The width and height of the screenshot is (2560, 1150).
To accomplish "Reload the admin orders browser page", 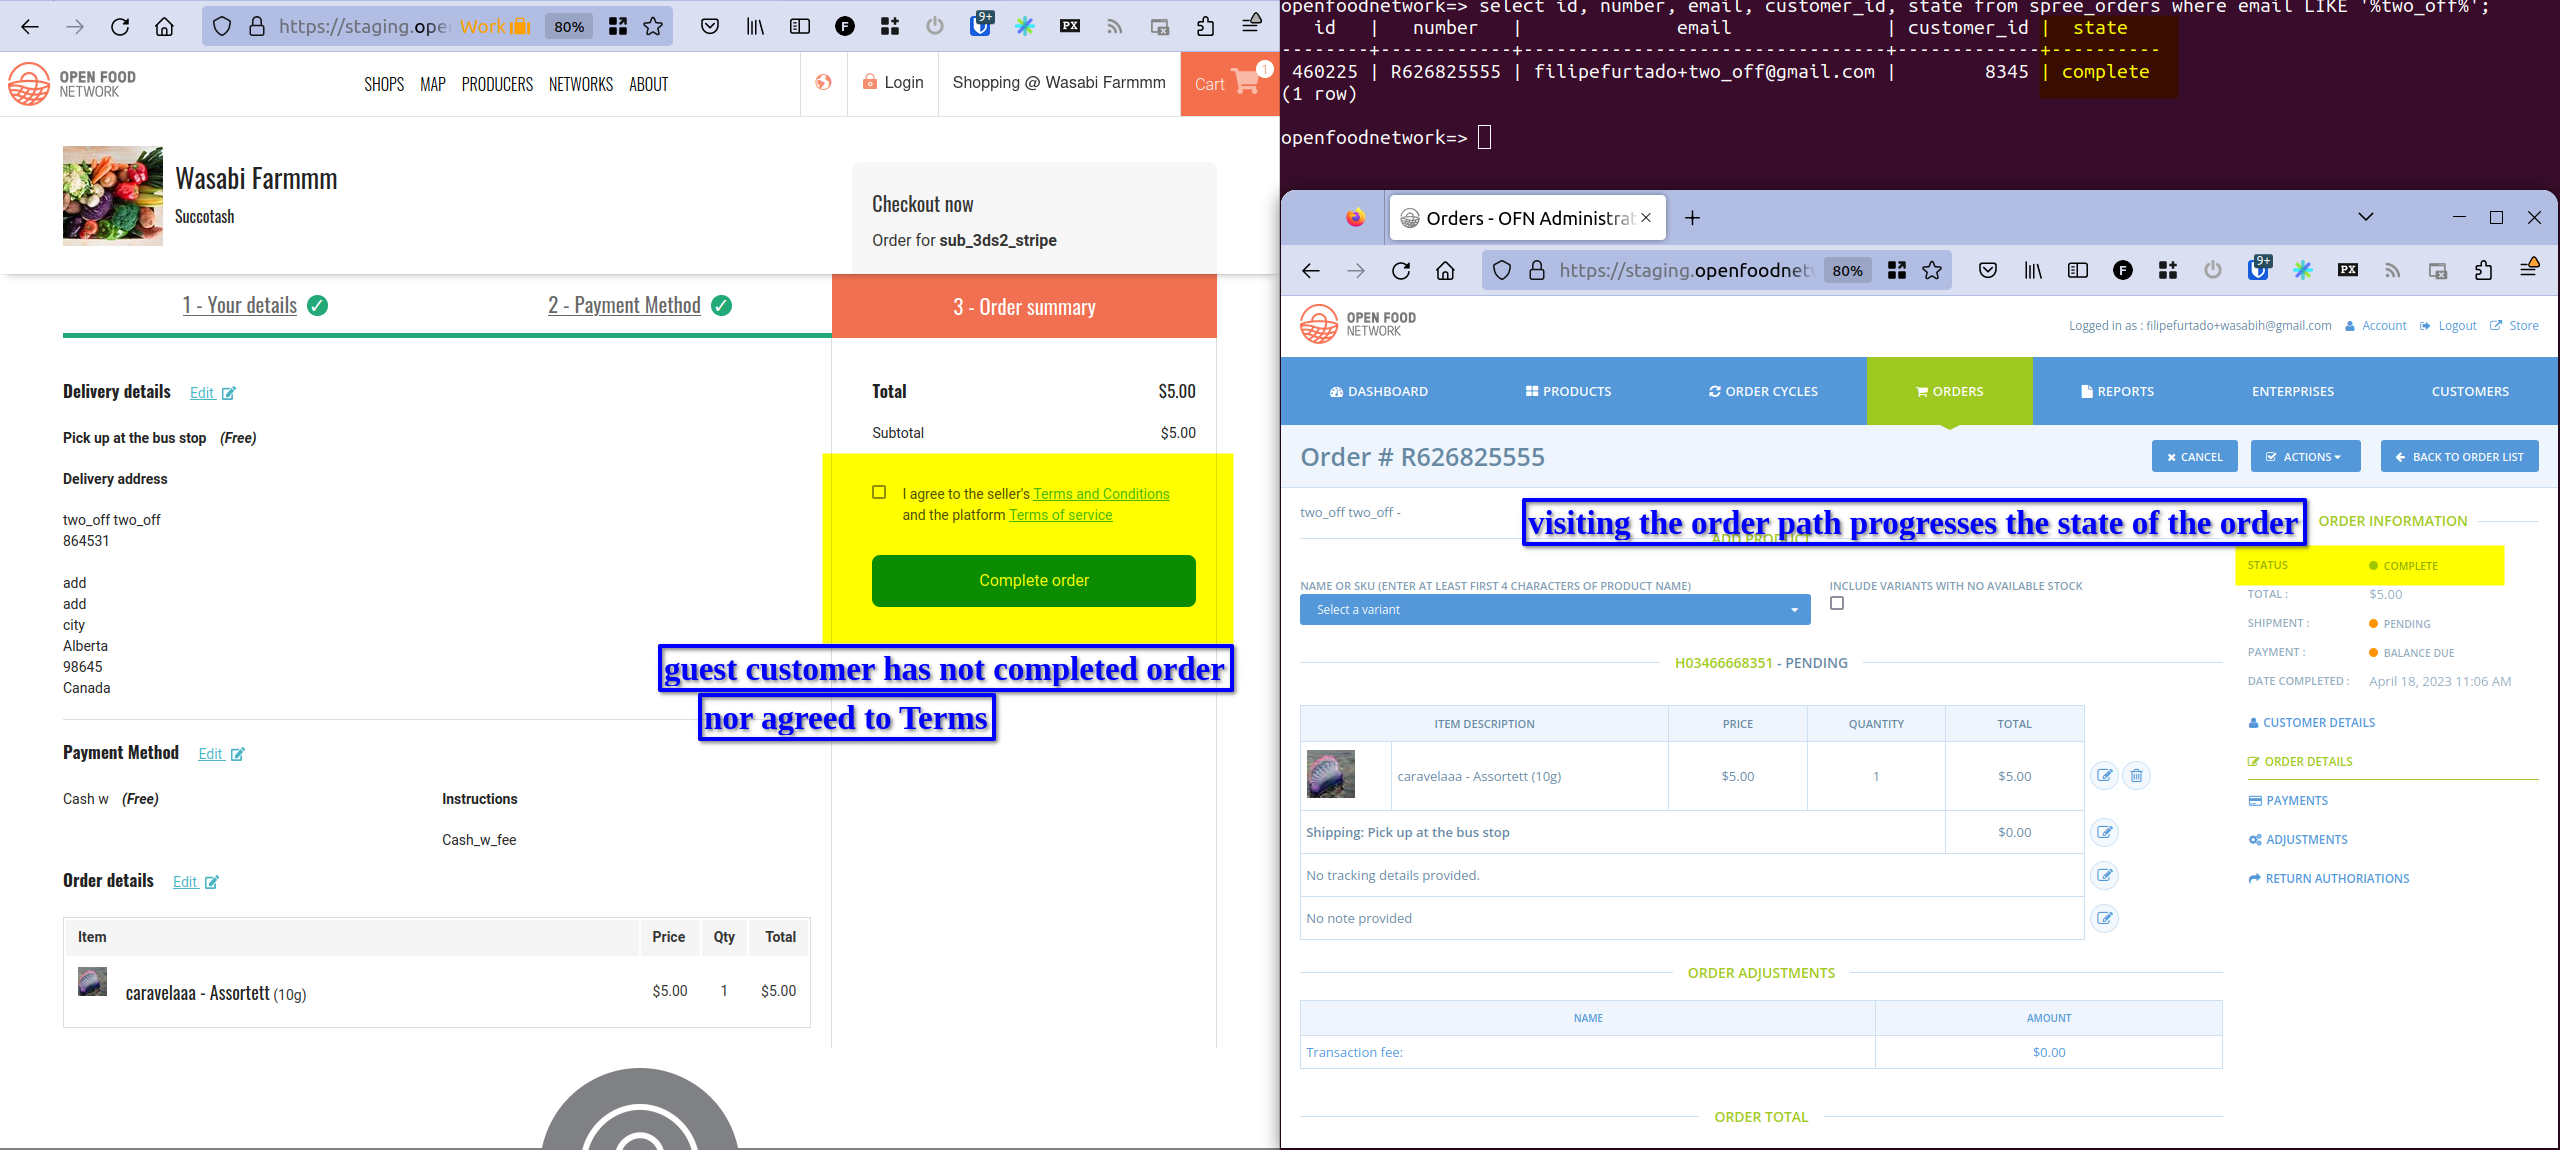I will (x=1401, y=271).
